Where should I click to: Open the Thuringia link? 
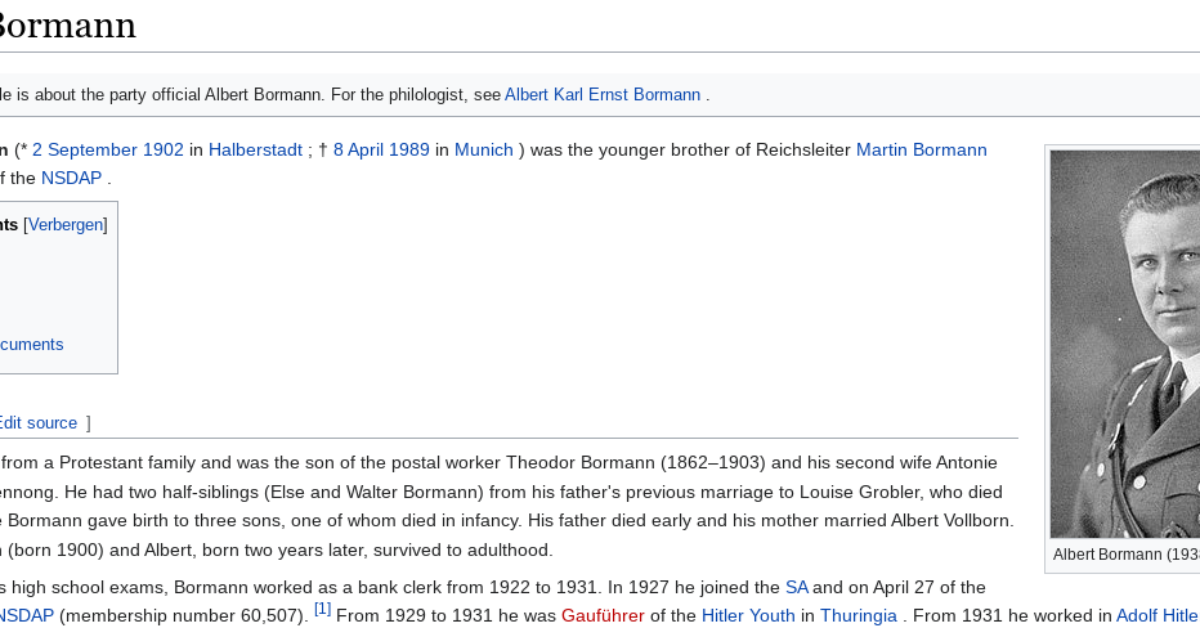859,616
